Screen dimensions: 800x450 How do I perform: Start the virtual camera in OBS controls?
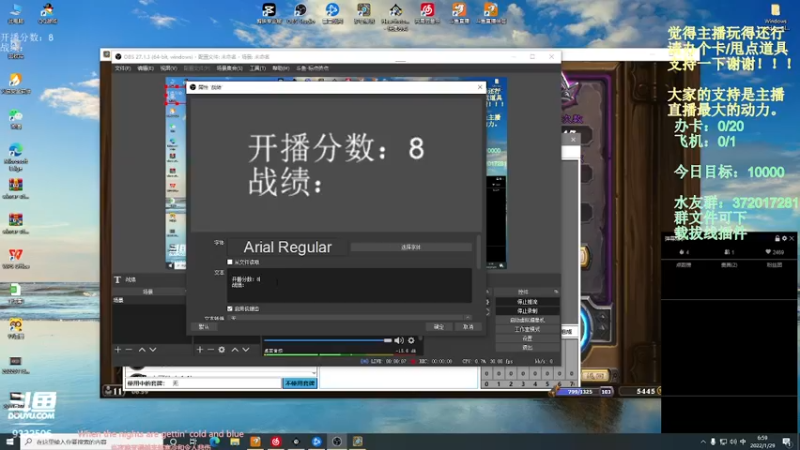click(527, 320)
